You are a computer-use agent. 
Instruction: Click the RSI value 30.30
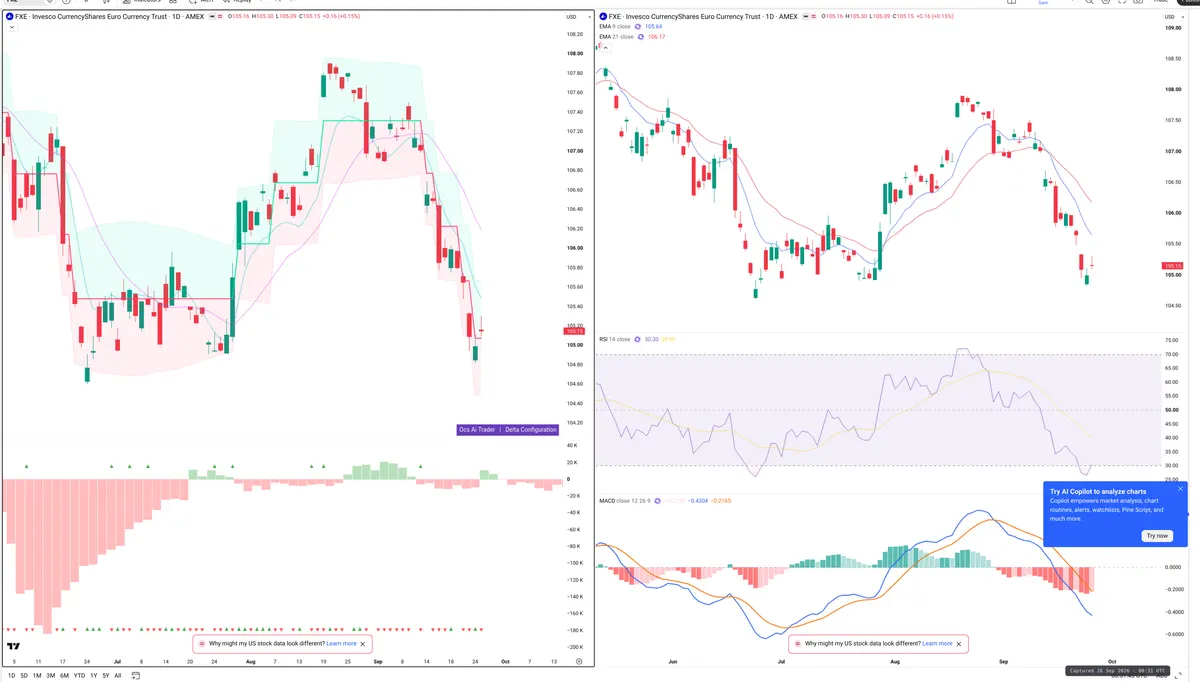(x=651, y=339)
